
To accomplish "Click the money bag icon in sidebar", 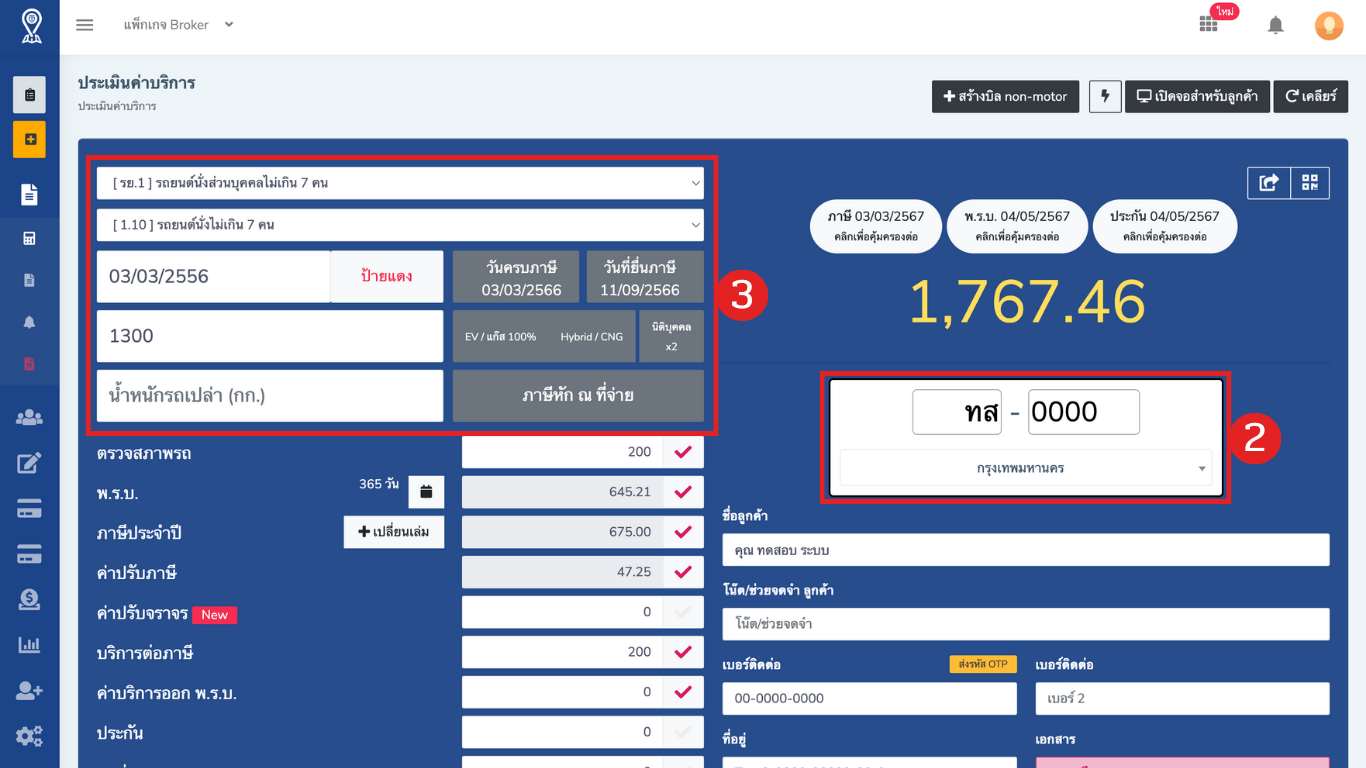I will pos(29,599).
